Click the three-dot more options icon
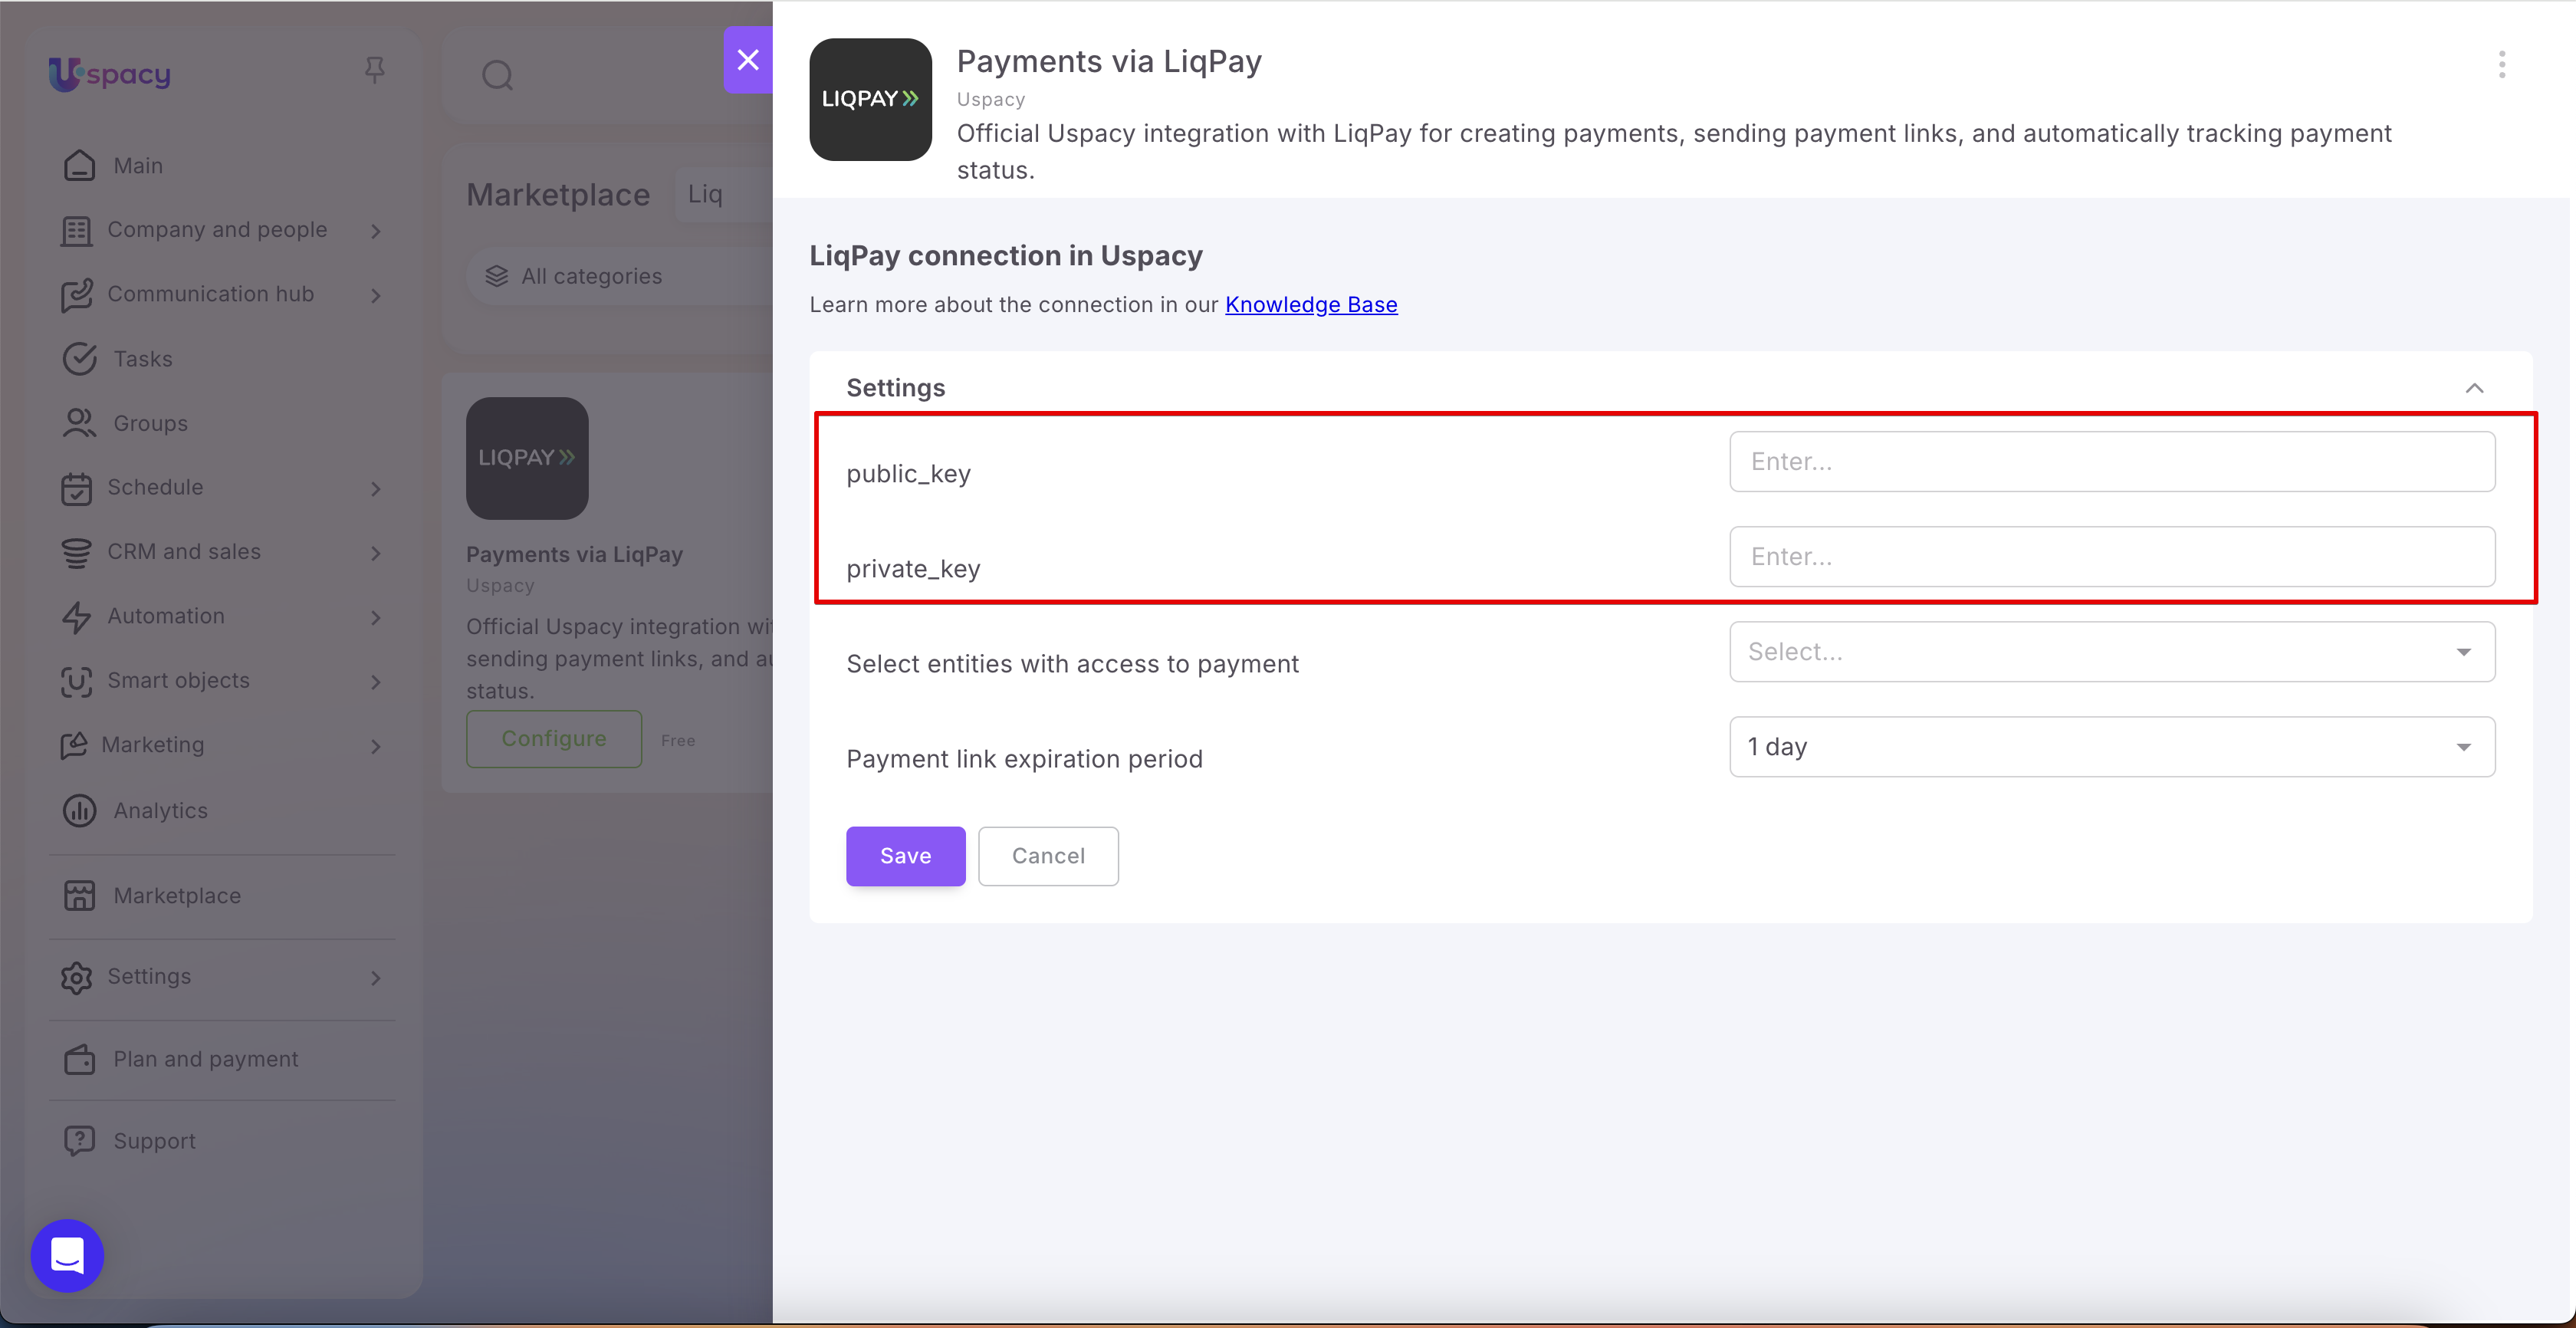Viewport: 2576px width, 1328px height. (x=2502, y=65)
